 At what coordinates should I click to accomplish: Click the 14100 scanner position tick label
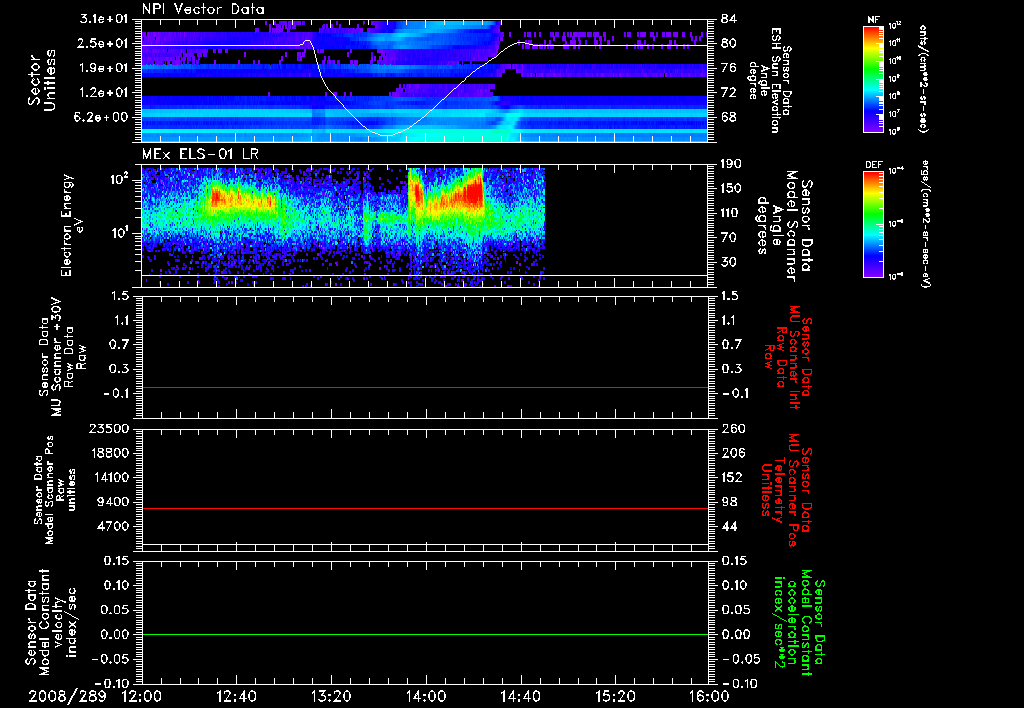[x=108, y=477]
